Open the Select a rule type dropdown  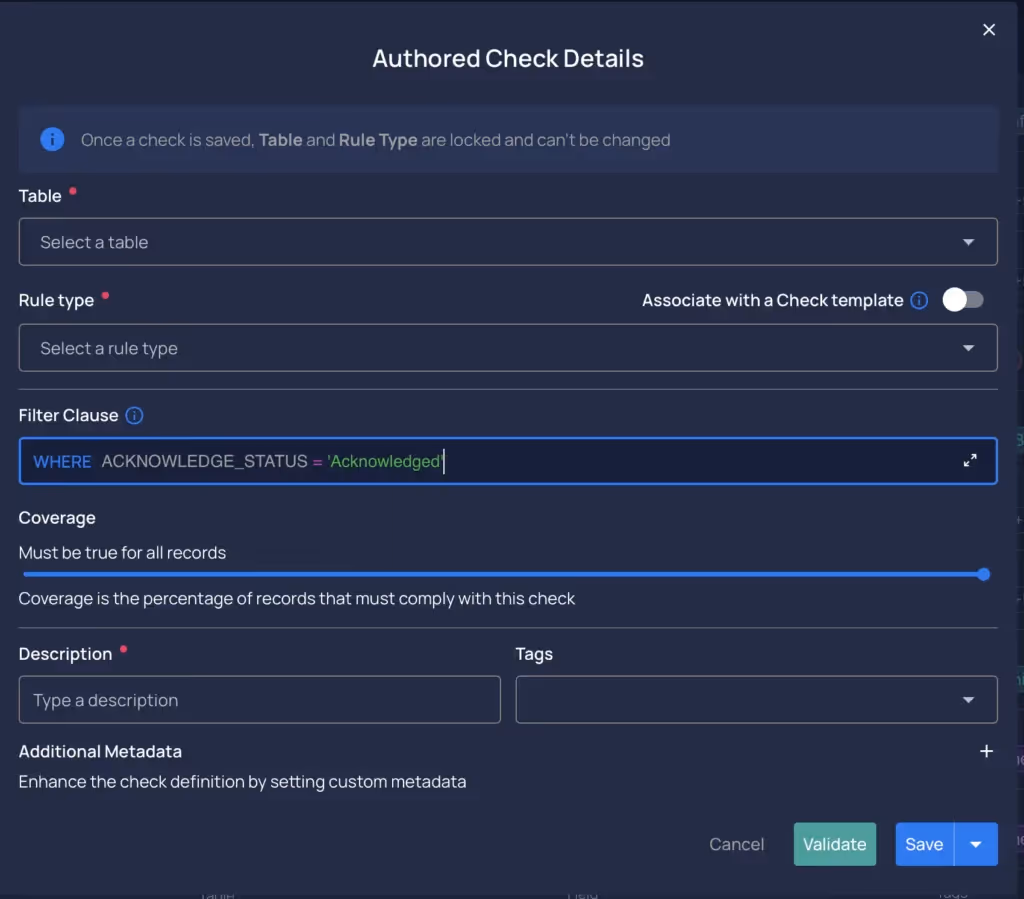click(x=507, y=348)
